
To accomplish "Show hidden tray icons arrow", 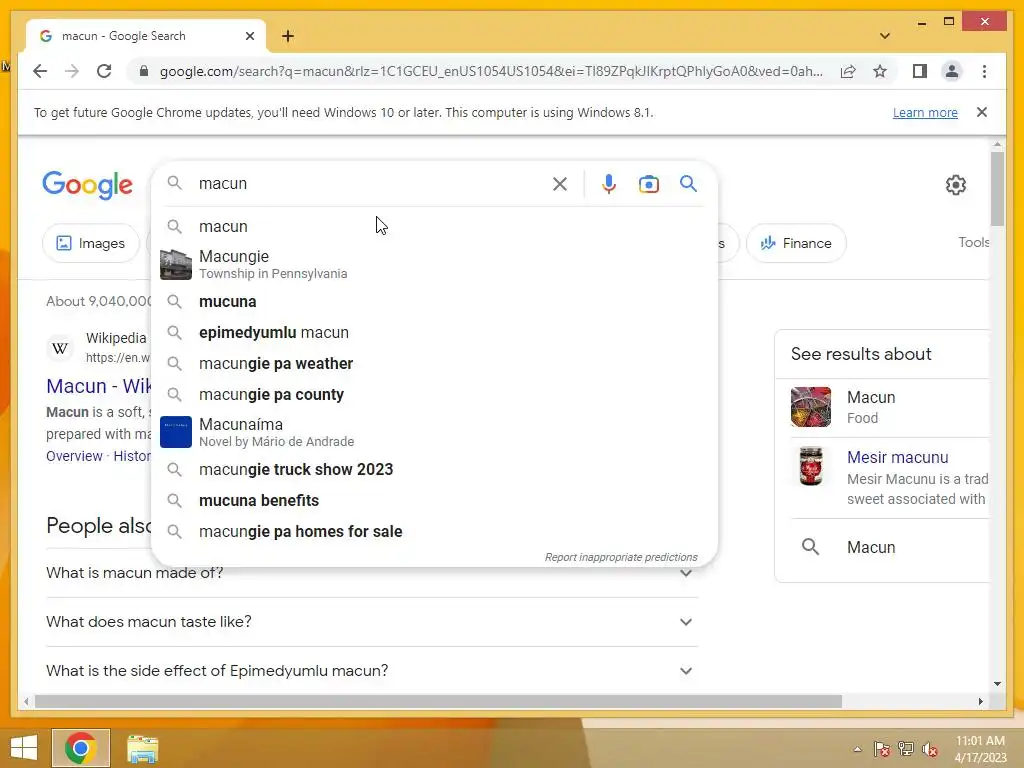I will 857,749.
